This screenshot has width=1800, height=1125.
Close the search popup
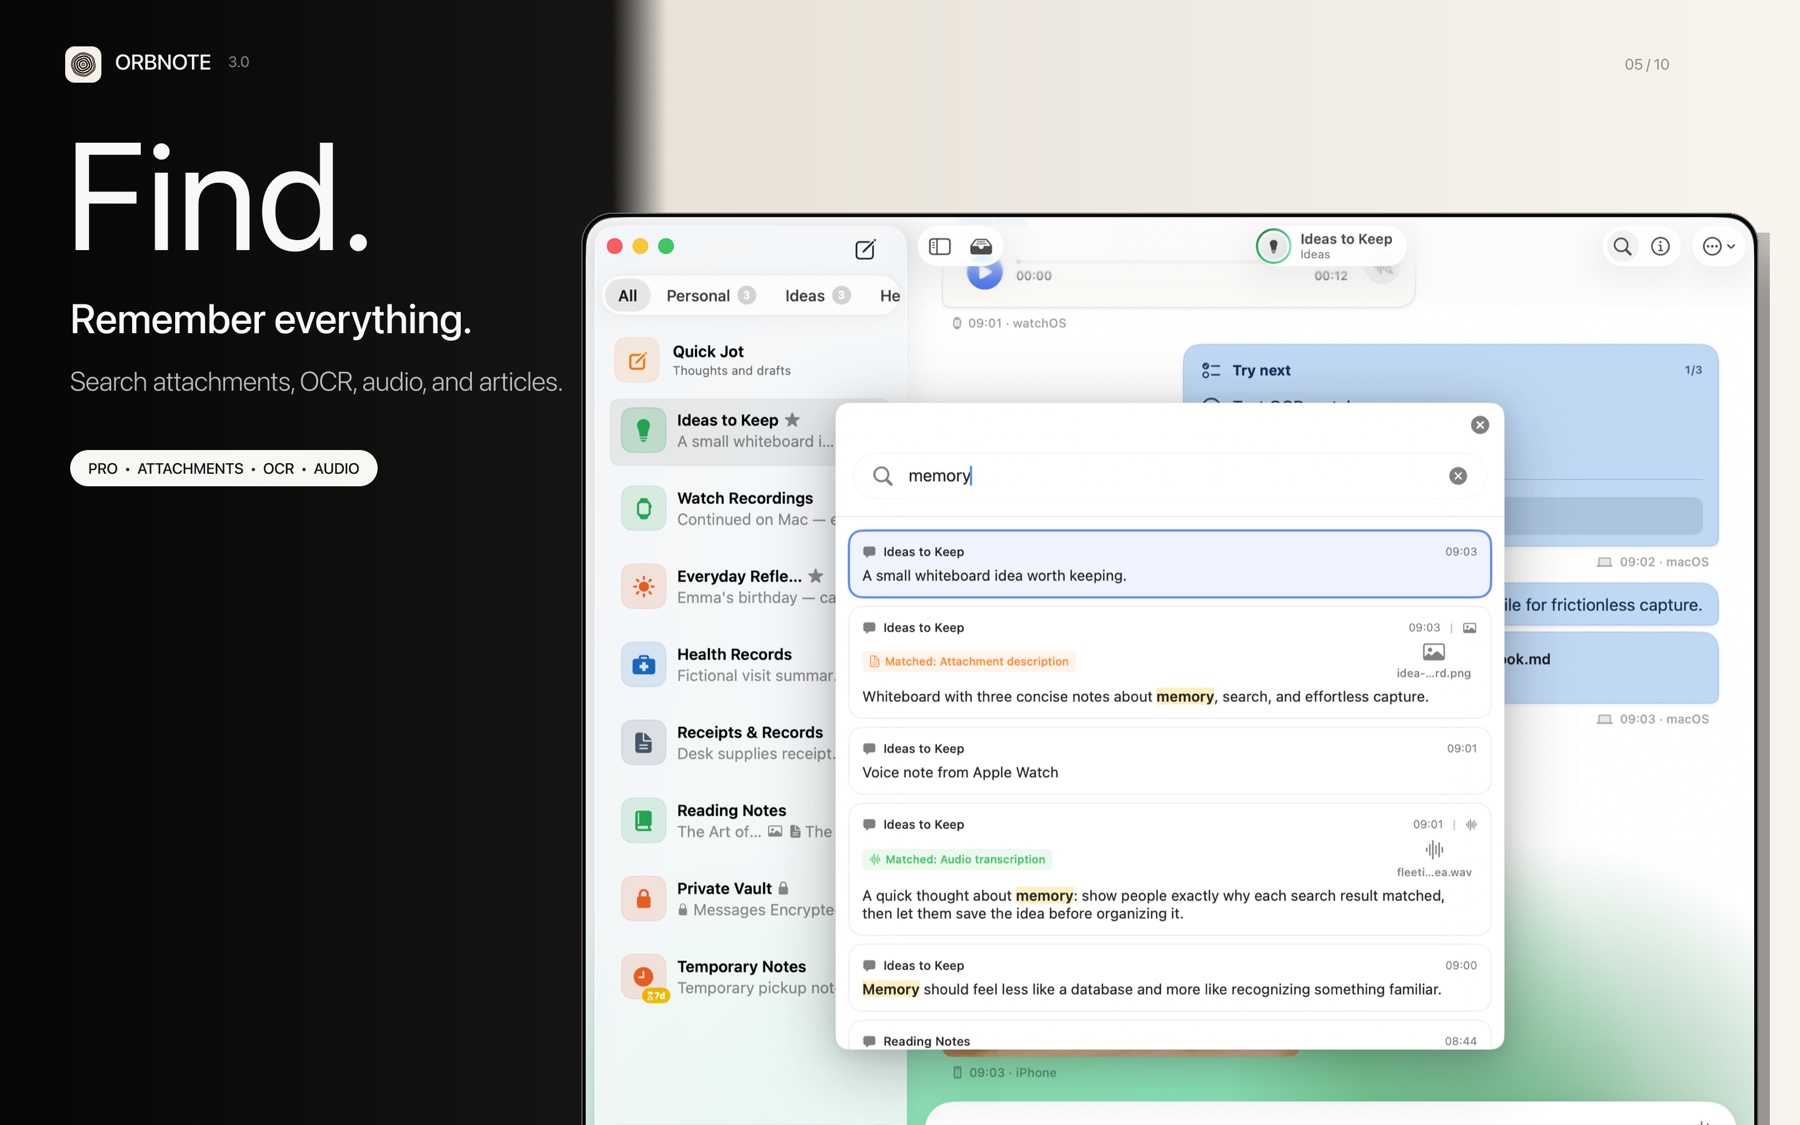pyautogui.click(x=1480, y=425)
